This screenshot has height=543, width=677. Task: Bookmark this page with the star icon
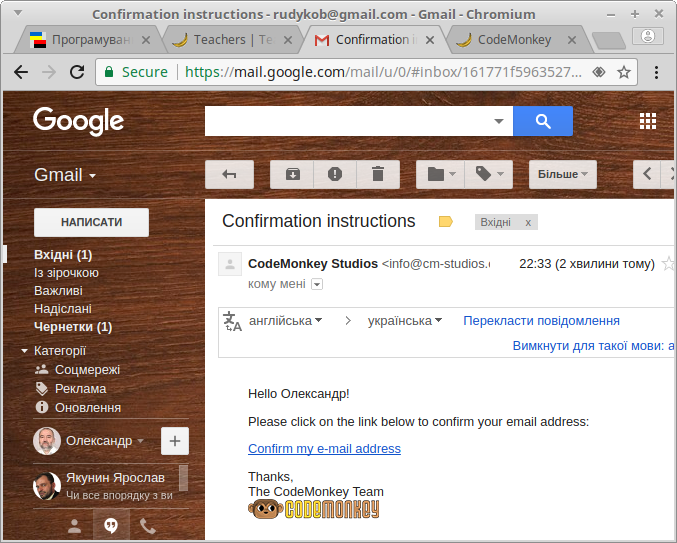pyautogui.click(x=624, y=72)
